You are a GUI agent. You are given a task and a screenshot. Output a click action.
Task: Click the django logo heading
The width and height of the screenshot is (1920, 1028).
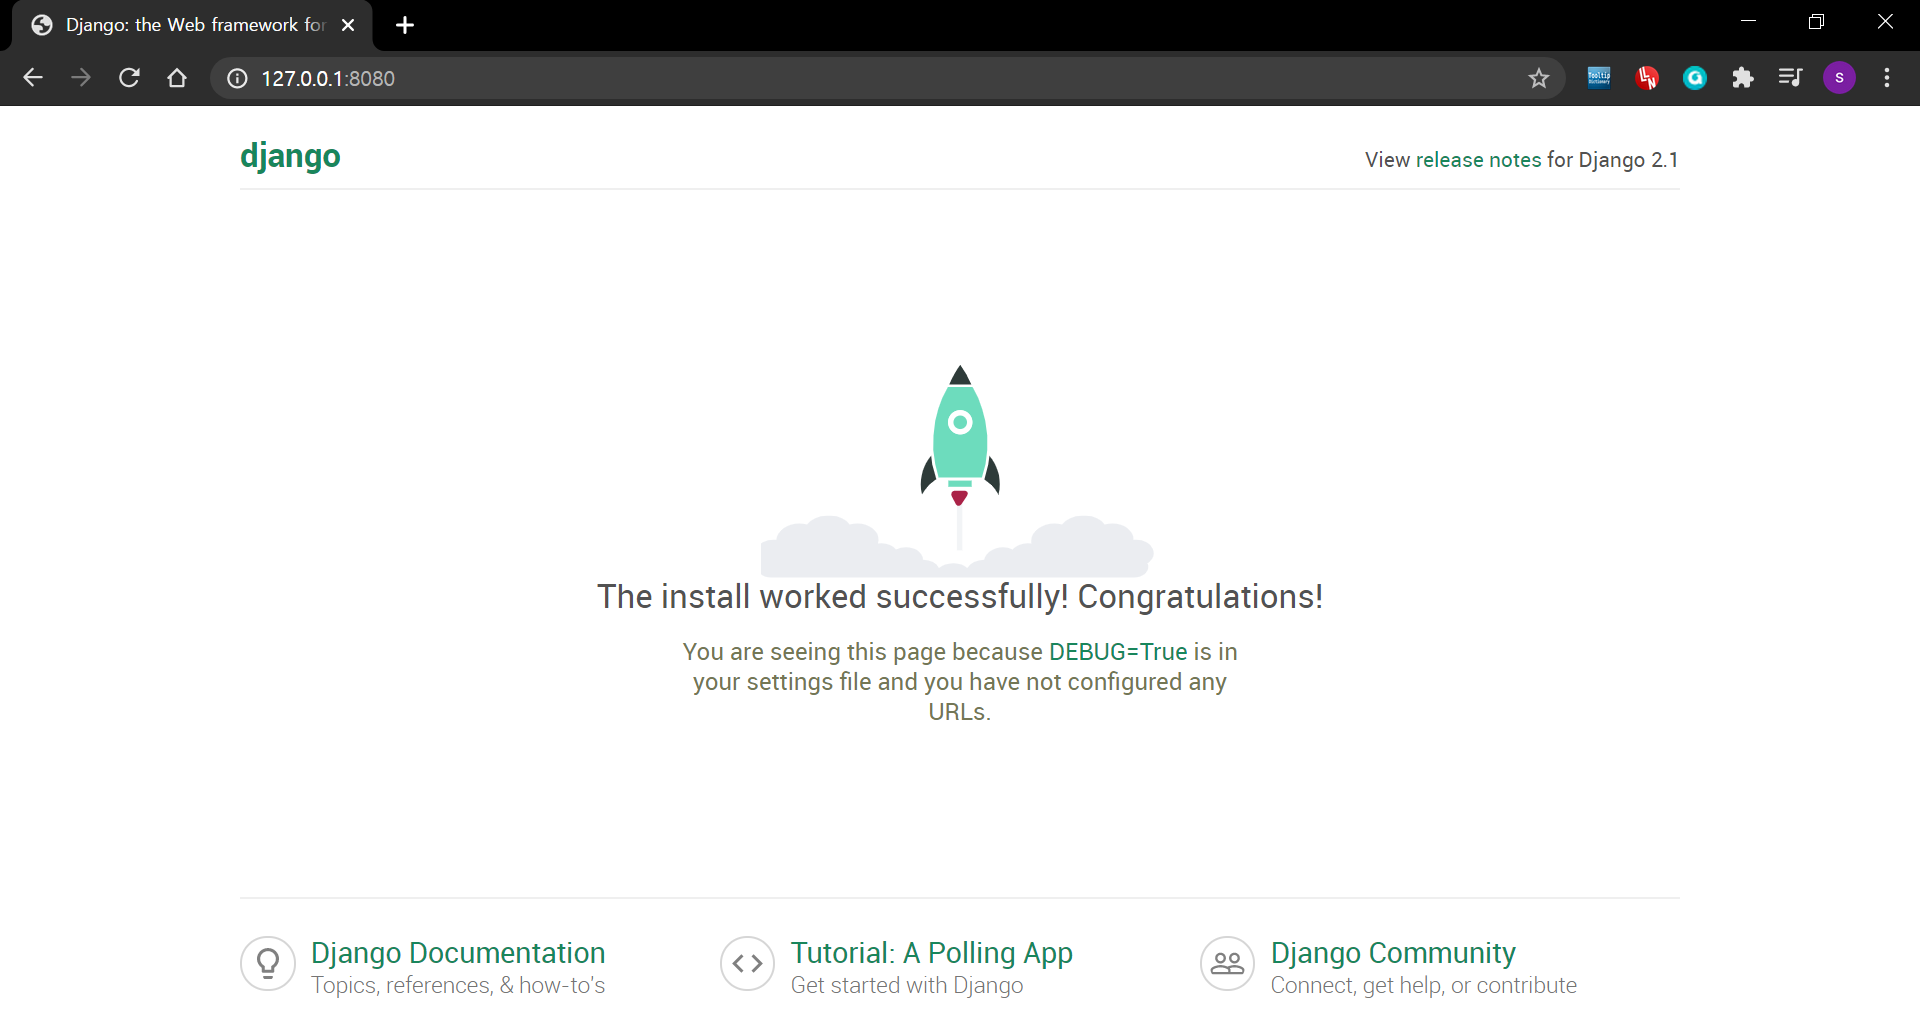[290, 155]
